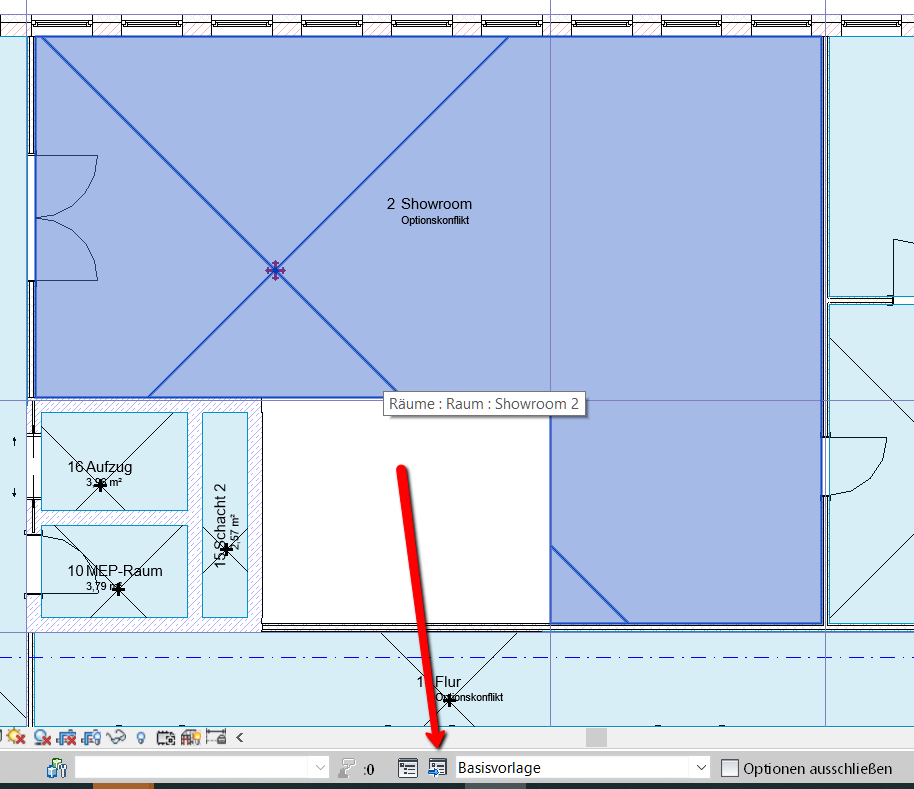The image size is (914, 789).
Task: Select the 16 Aufzug room label
Action: pos(100,467)
